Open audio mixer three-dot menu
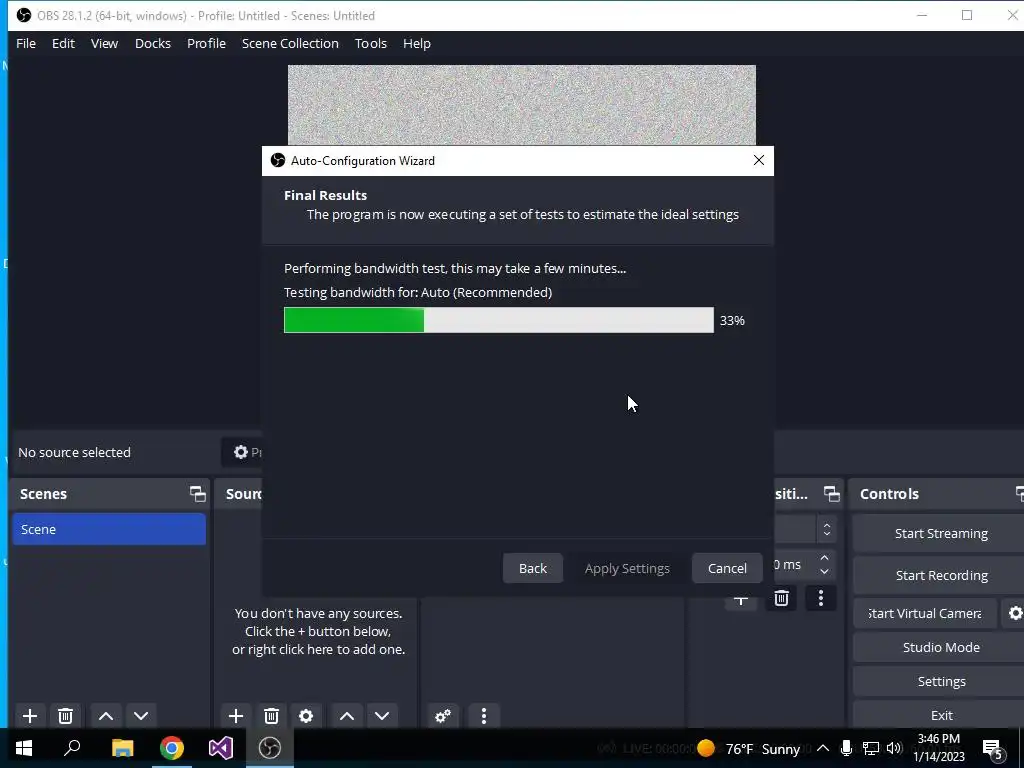This screenshot has height=768, width=1024. (x=484, y=716)
